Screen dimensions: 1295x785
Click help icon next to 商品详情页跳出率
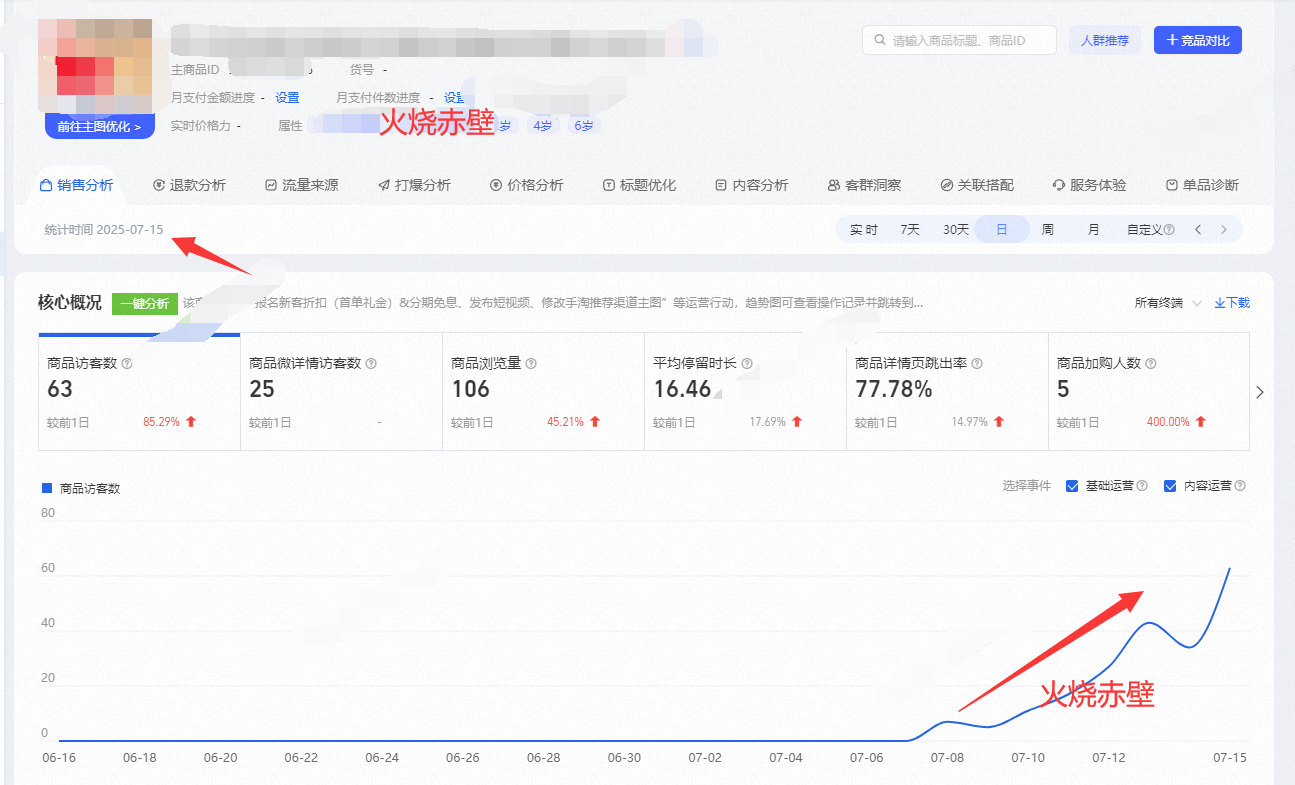point(977,364)
